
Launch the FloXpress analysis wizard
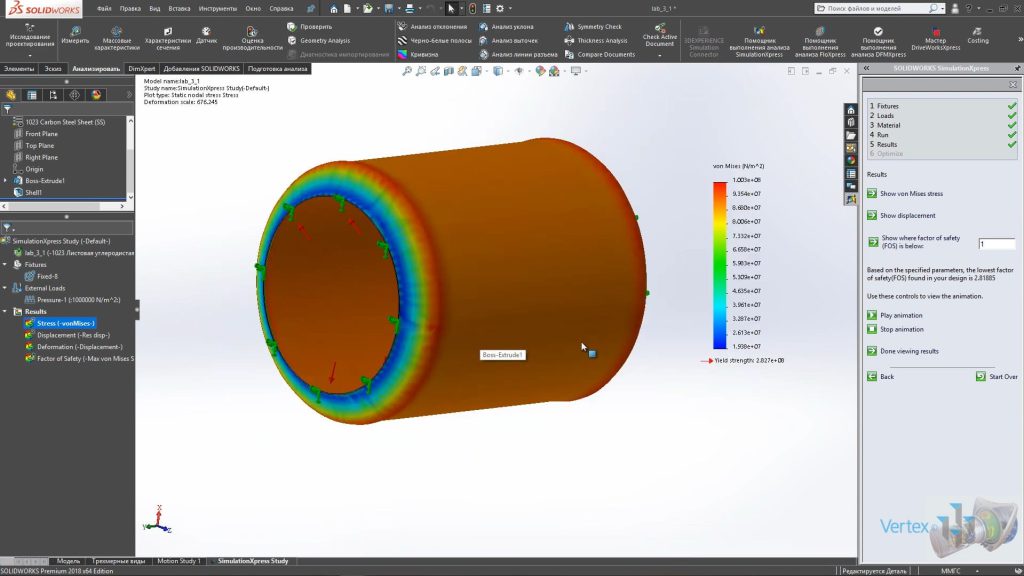click(820, 40)
